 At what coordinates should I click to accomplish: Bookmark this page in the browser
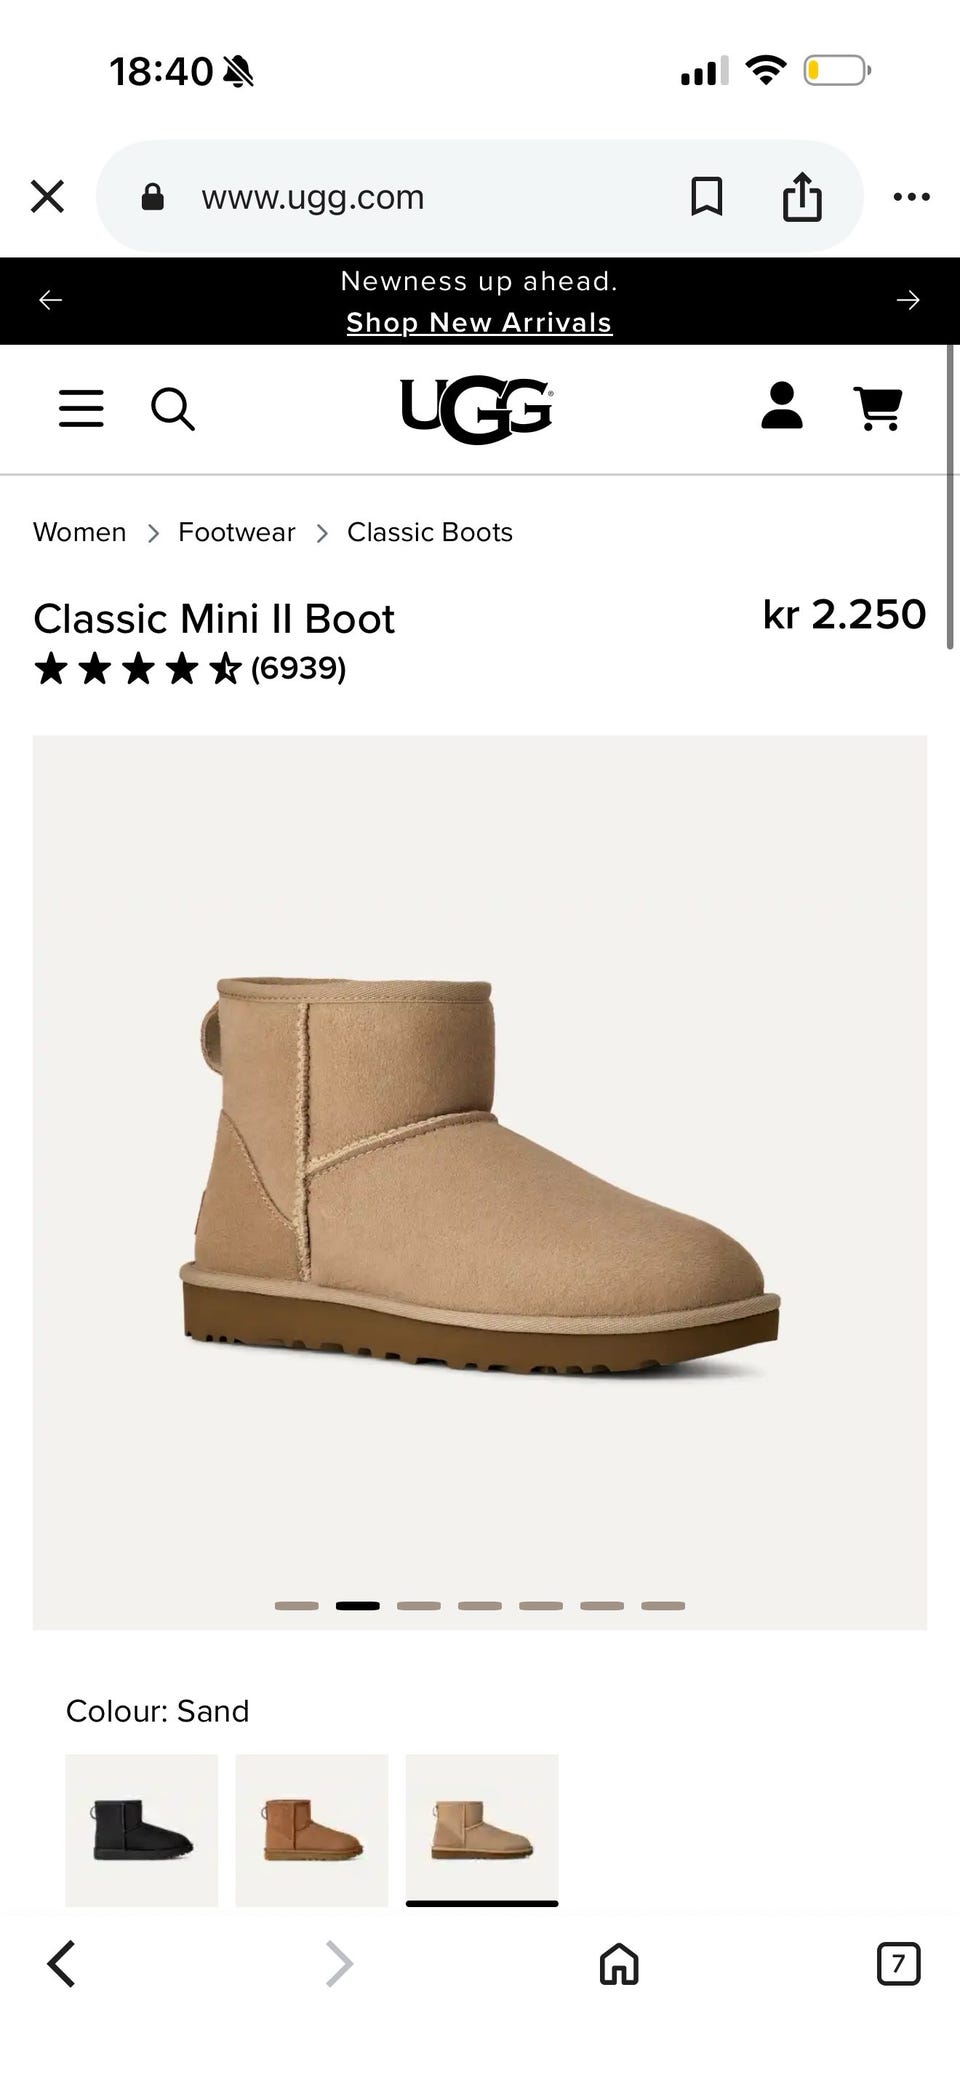pyautogui.click(x=707, y=197)
